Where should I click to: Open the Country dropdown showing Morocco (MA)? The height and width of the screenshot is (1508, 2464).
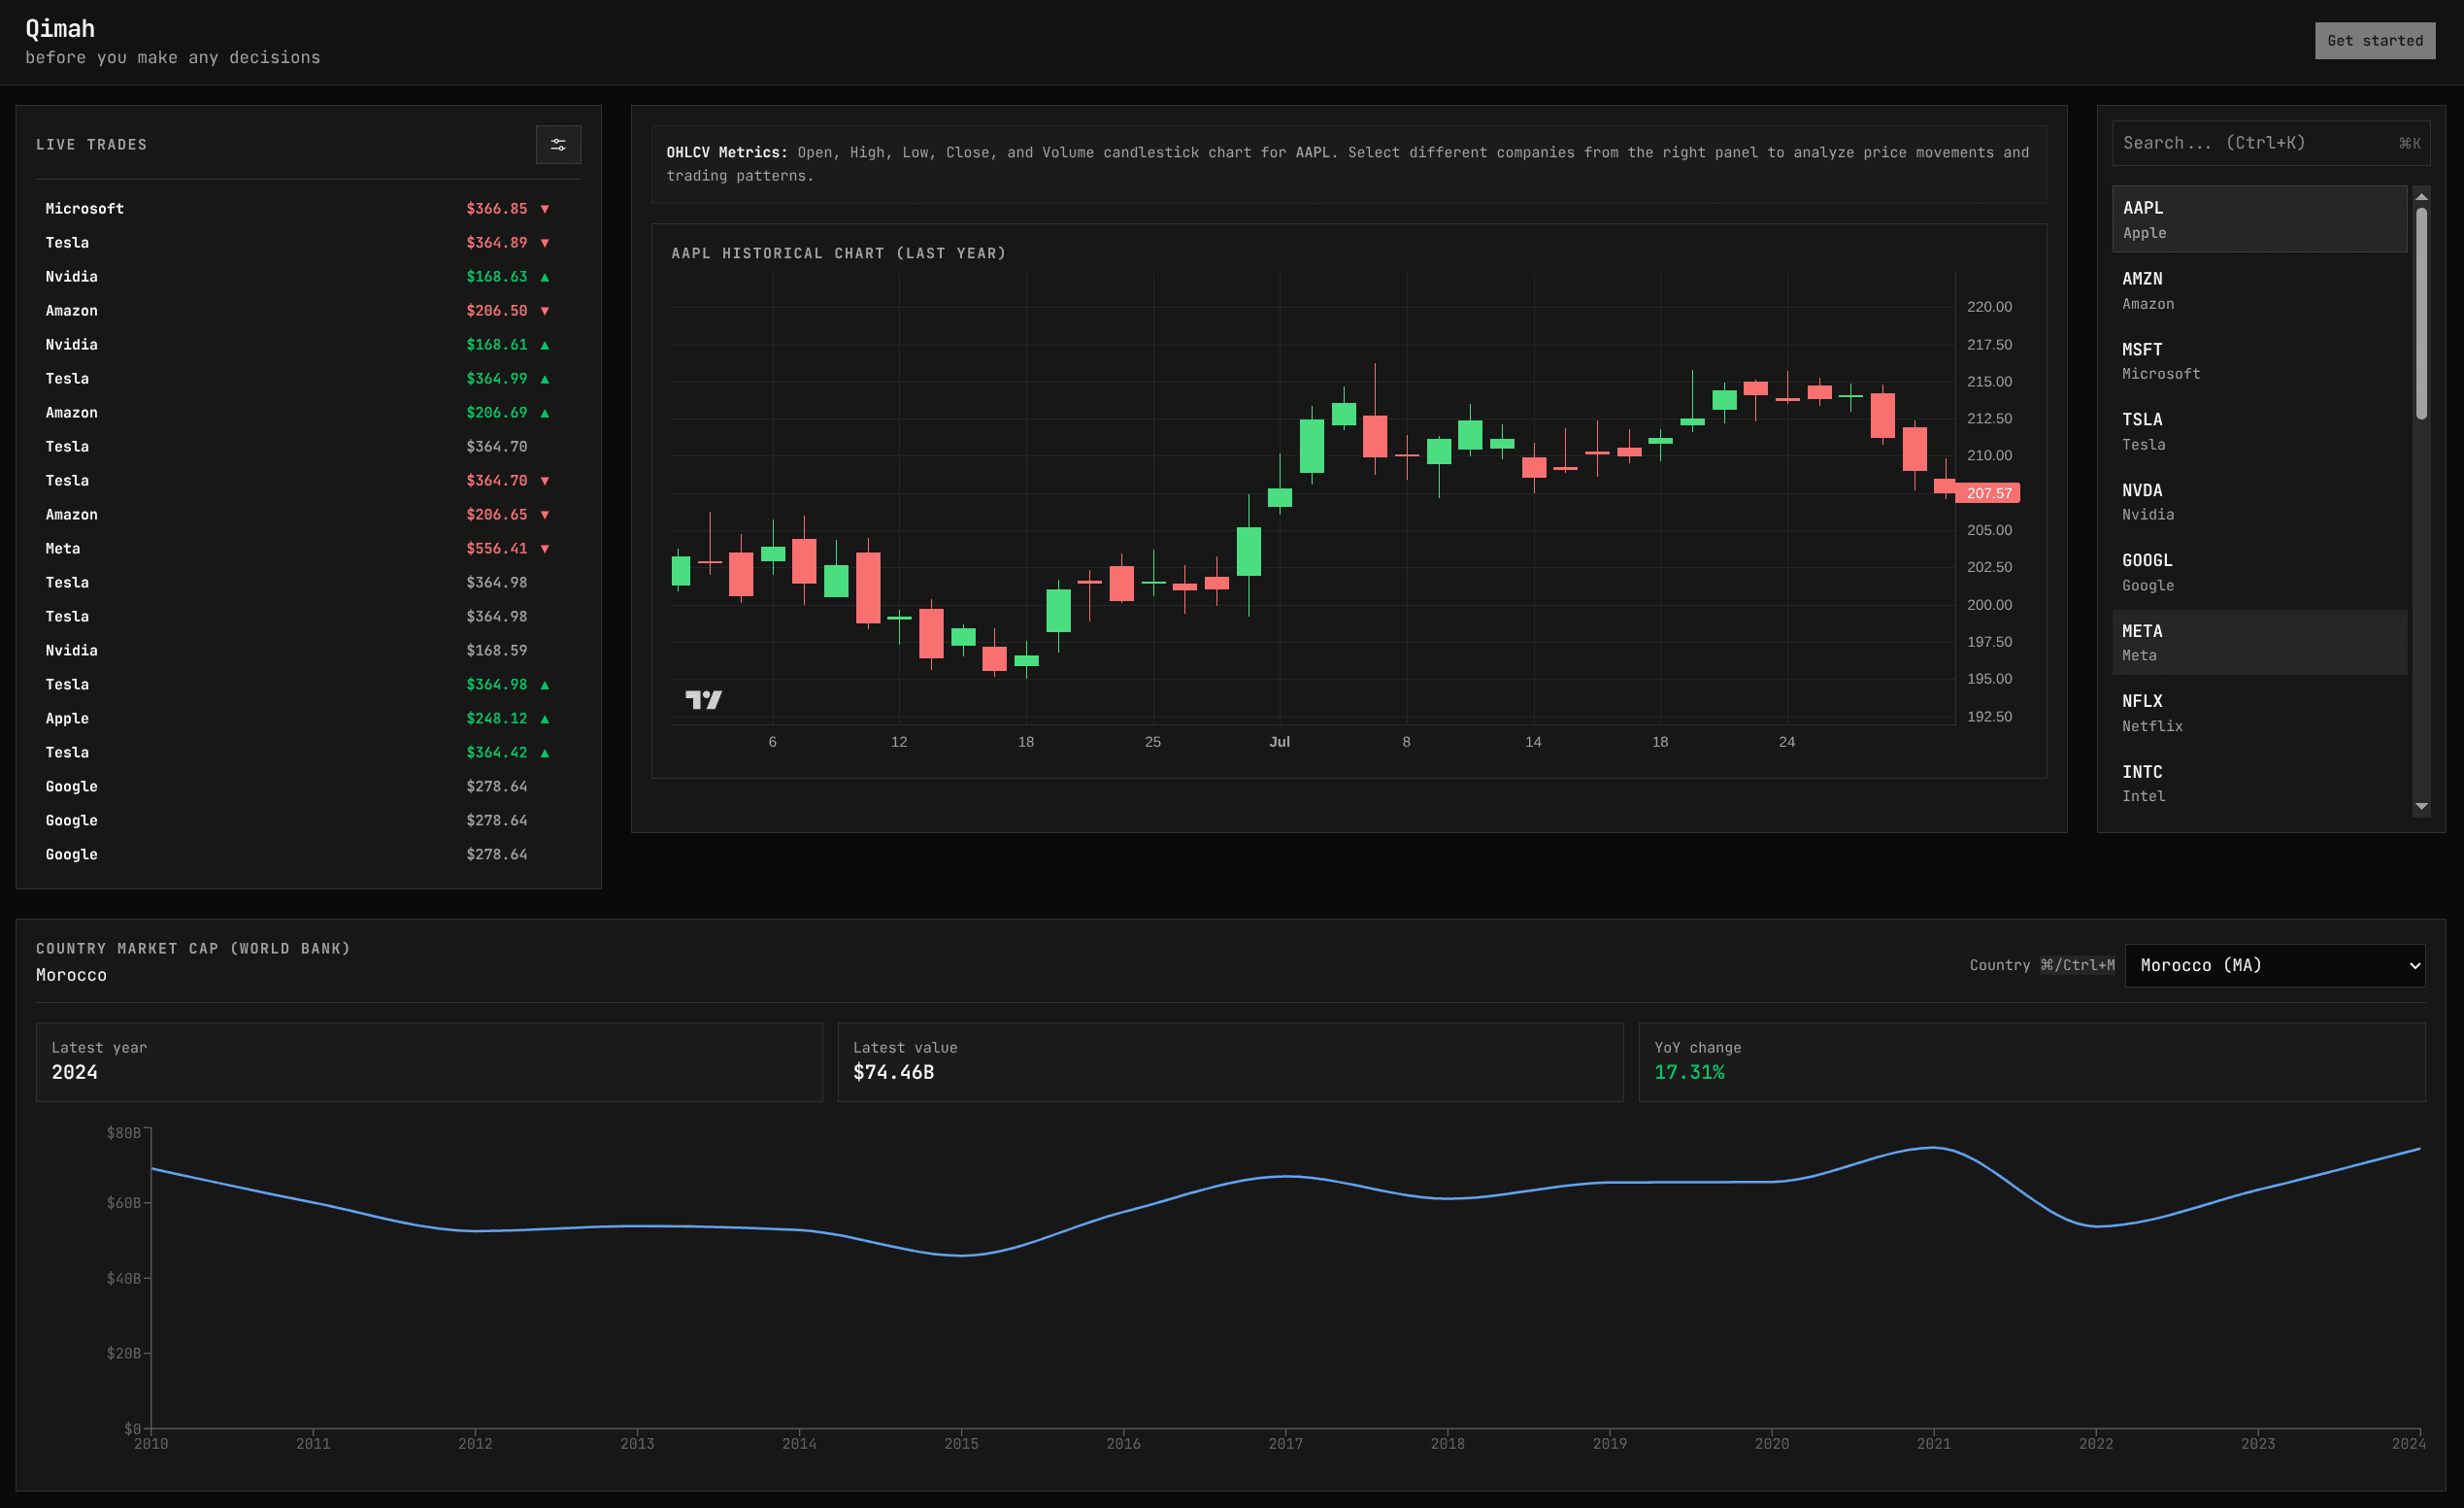(2274, 965)
